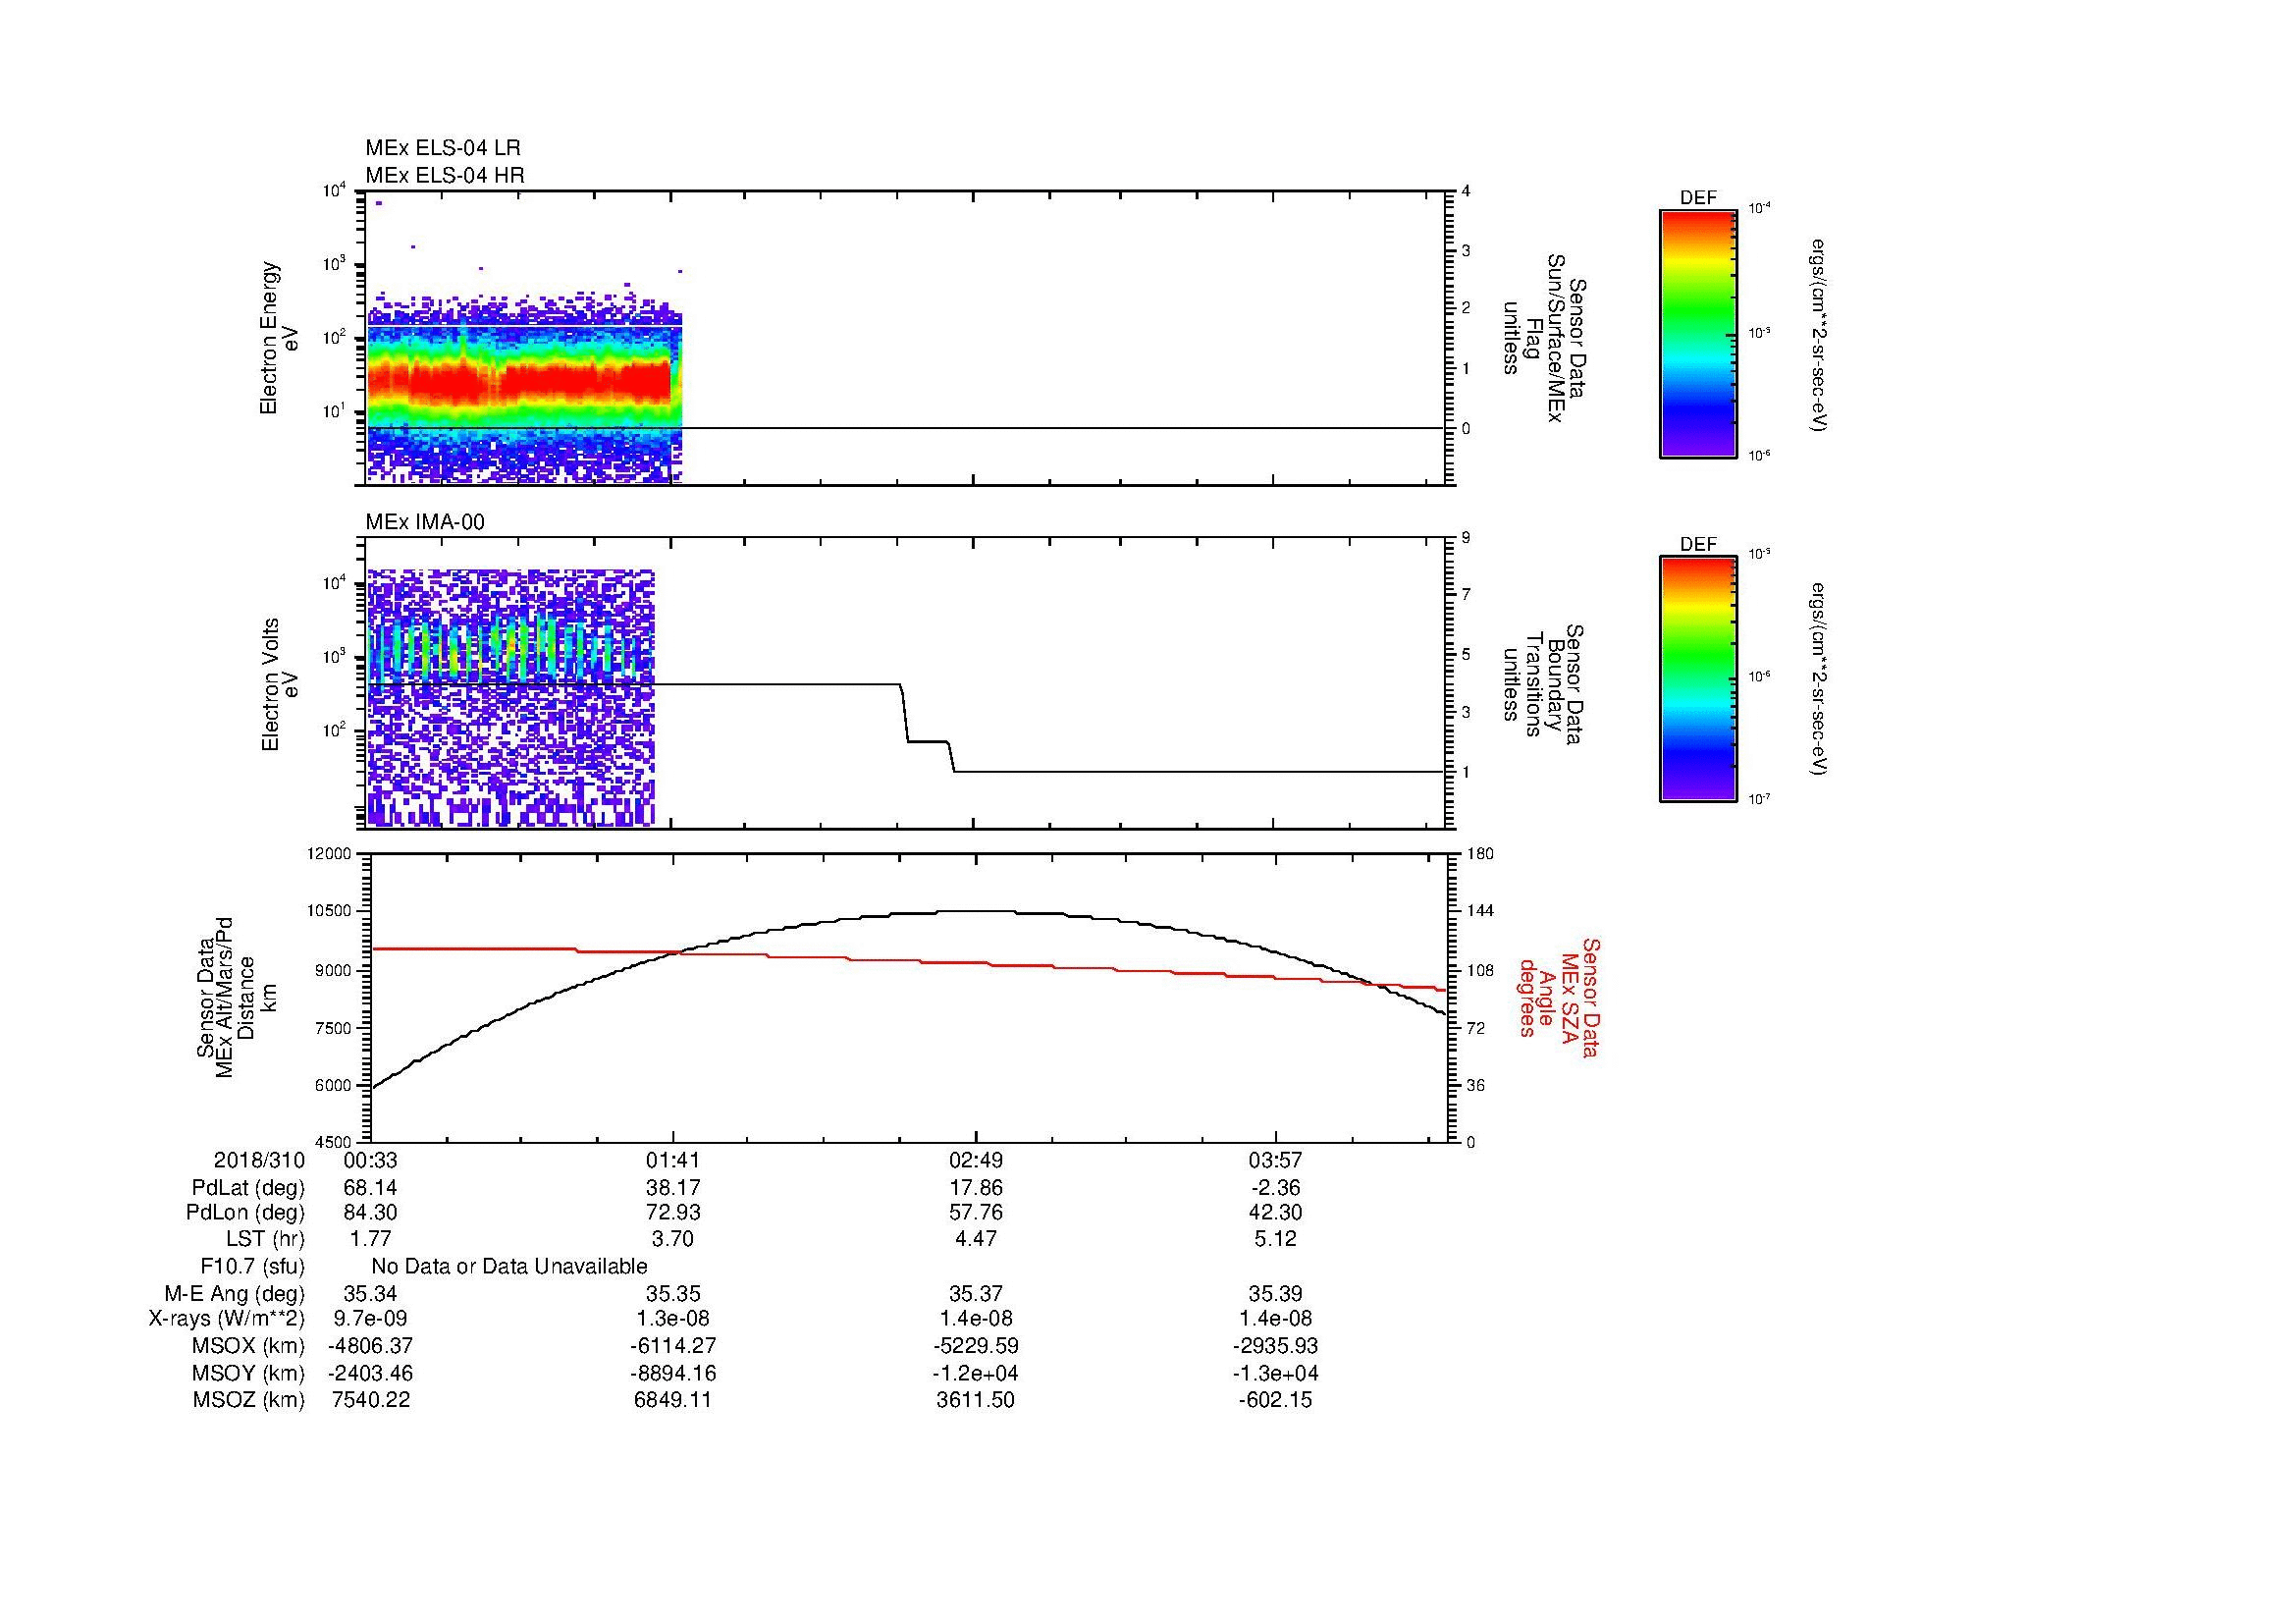2296x1623 pixels.
Task: Click the lower DEF color bar
Action: tap(1698, 680)
